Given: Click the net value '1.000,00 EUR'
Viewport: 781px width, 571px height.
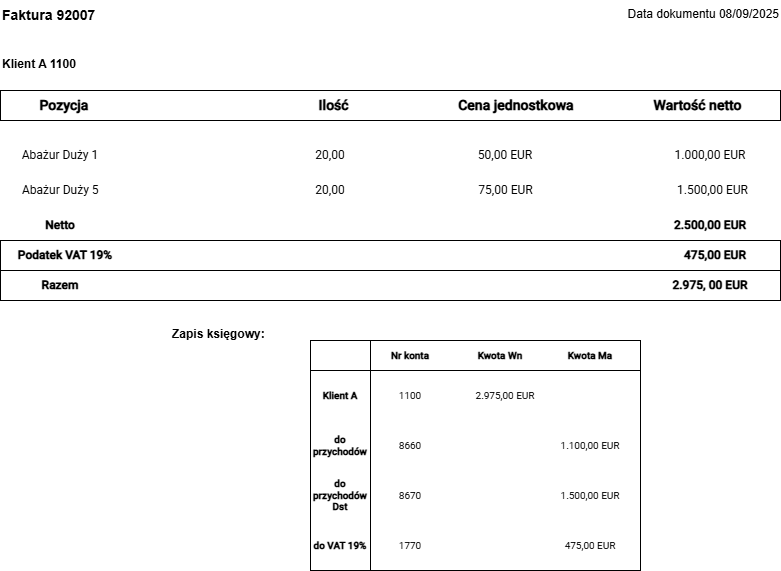Looking at the screenshot, I should click(710, 155).
